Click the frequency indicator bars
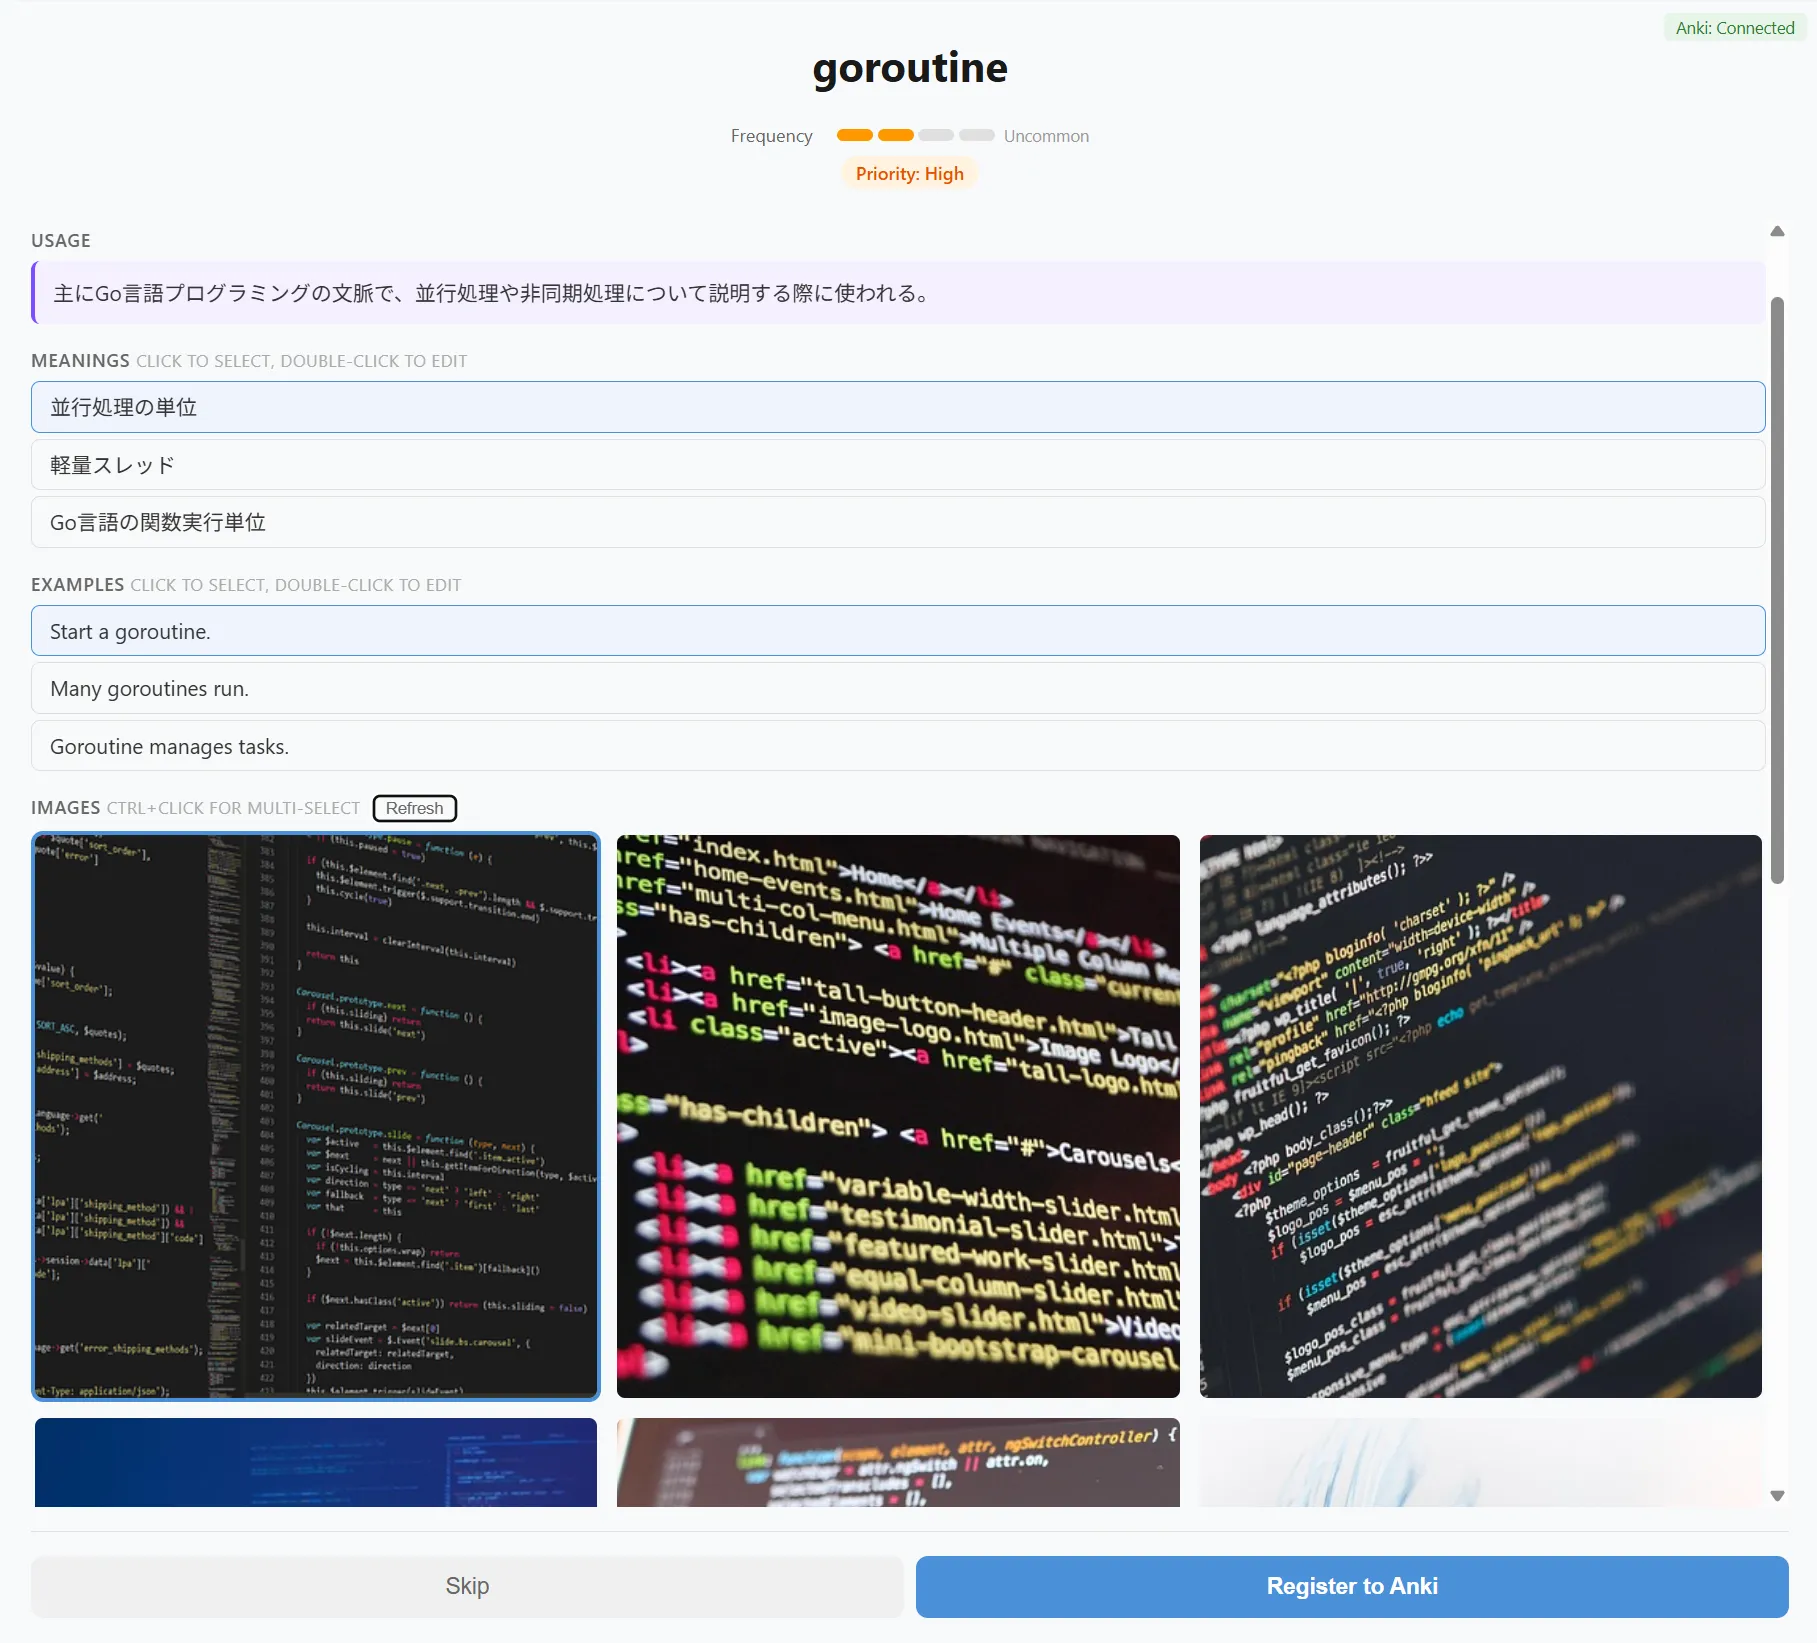Image resolution: width=1817 pixels, height=1643 pixels. (915, 135)
